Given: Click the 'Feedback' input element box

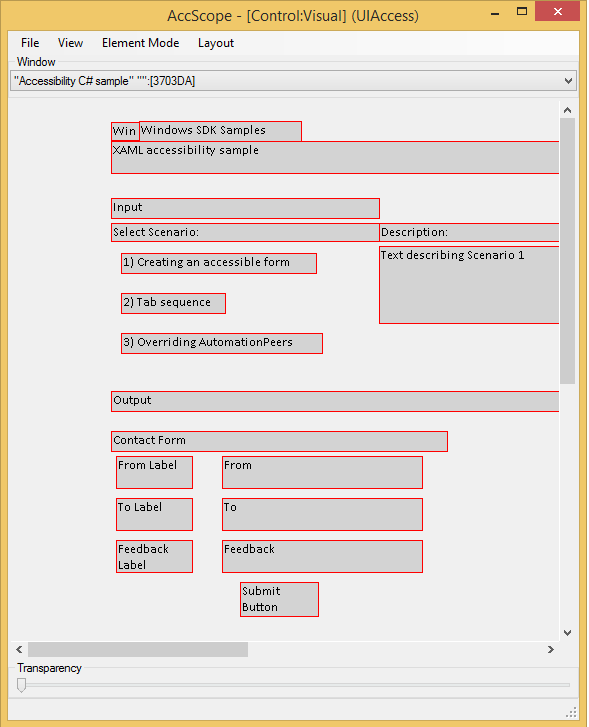Looking at the screenshot, I should (322, 556).
